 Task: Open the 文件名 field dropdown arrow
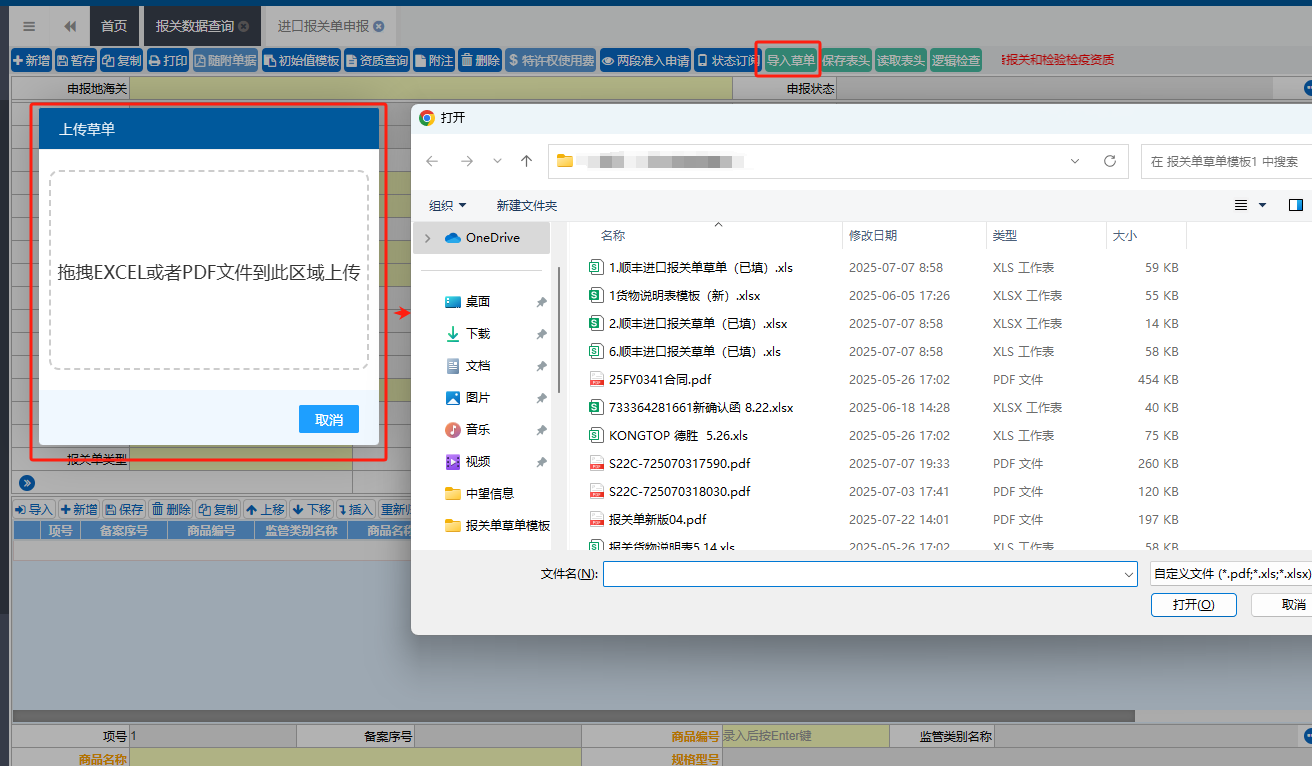point(1128,574)
